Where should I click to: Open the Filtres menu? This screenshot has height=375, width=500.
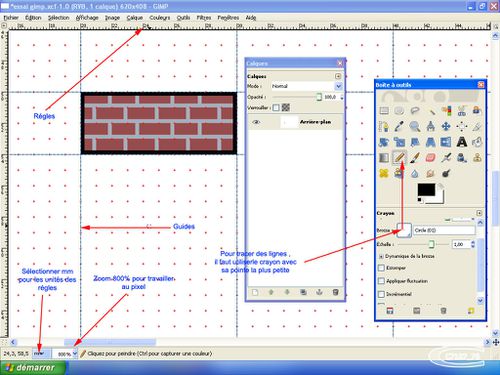(204, 18)
